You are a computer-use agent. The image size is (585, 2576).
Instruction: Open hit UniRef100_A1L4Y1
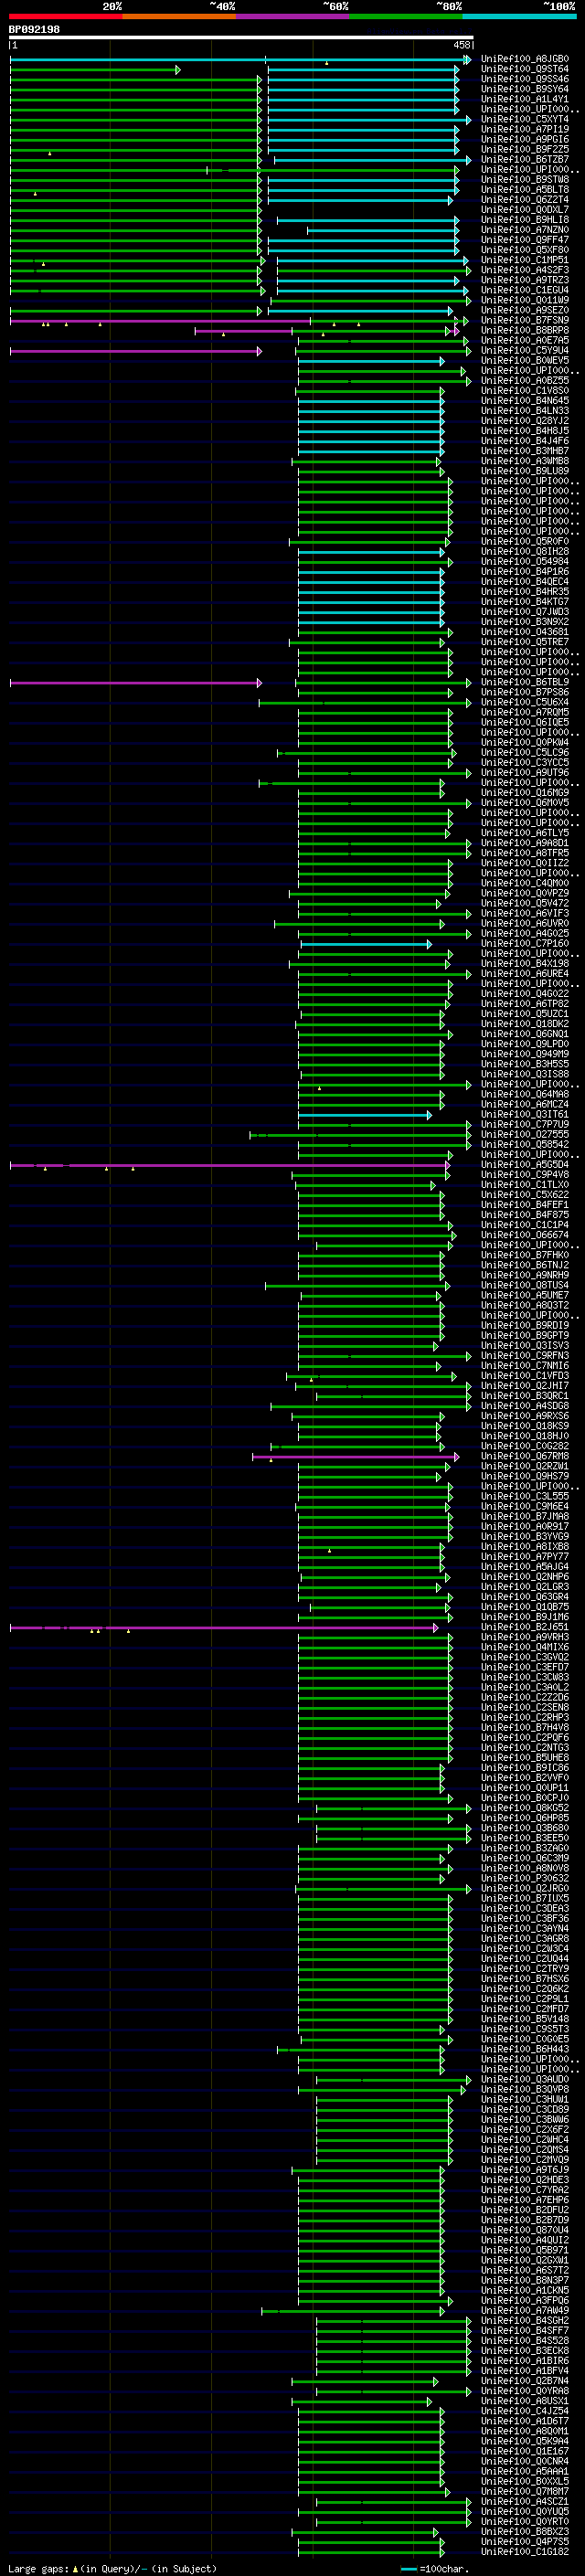[x=525, y=99]
